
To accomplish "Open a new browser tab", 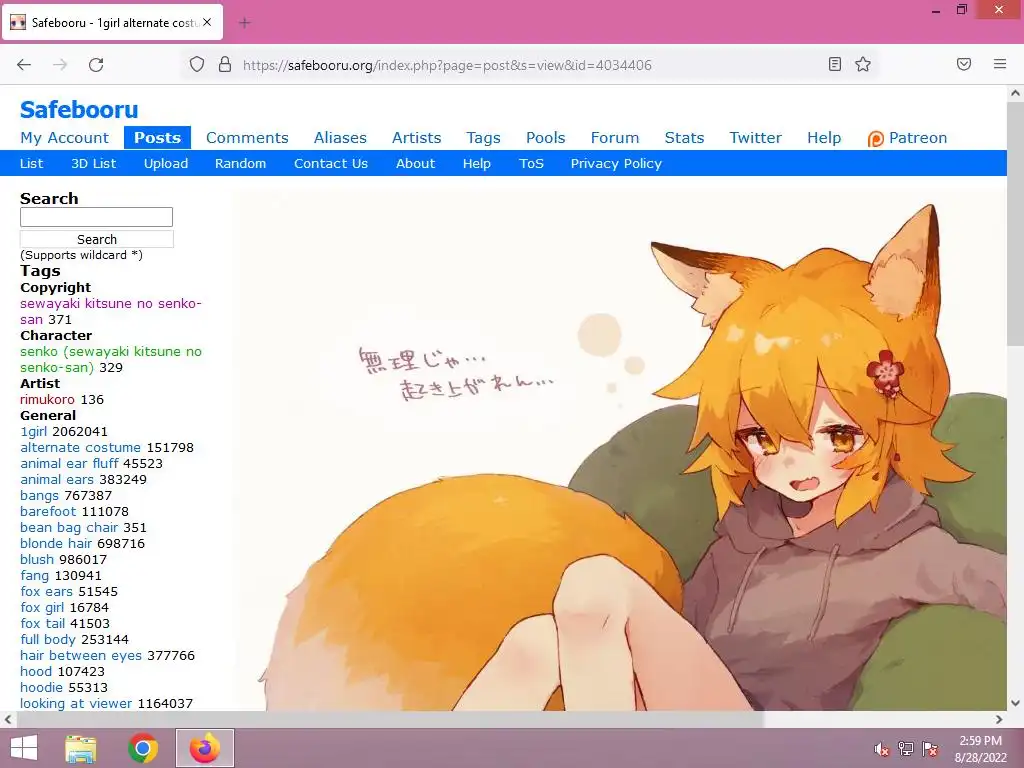I will coord(244,23).
